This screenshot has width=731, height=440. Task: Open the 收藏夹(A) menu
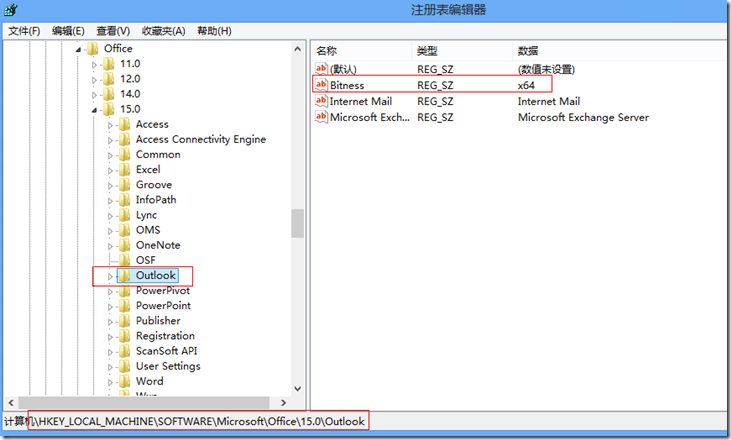164,31
